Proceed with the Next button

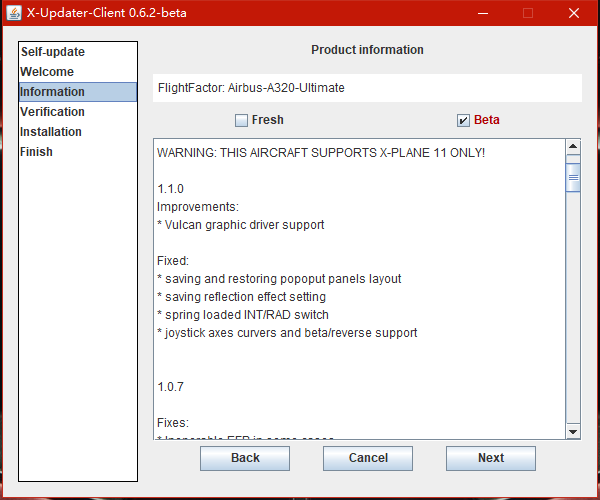[491, 458]
